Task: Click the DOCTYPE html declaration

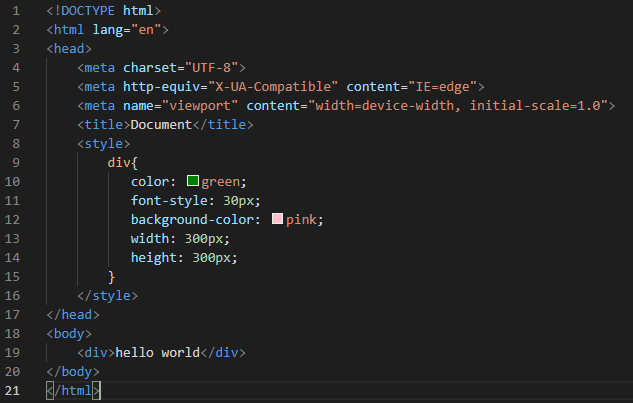Action: pos(104,11)
